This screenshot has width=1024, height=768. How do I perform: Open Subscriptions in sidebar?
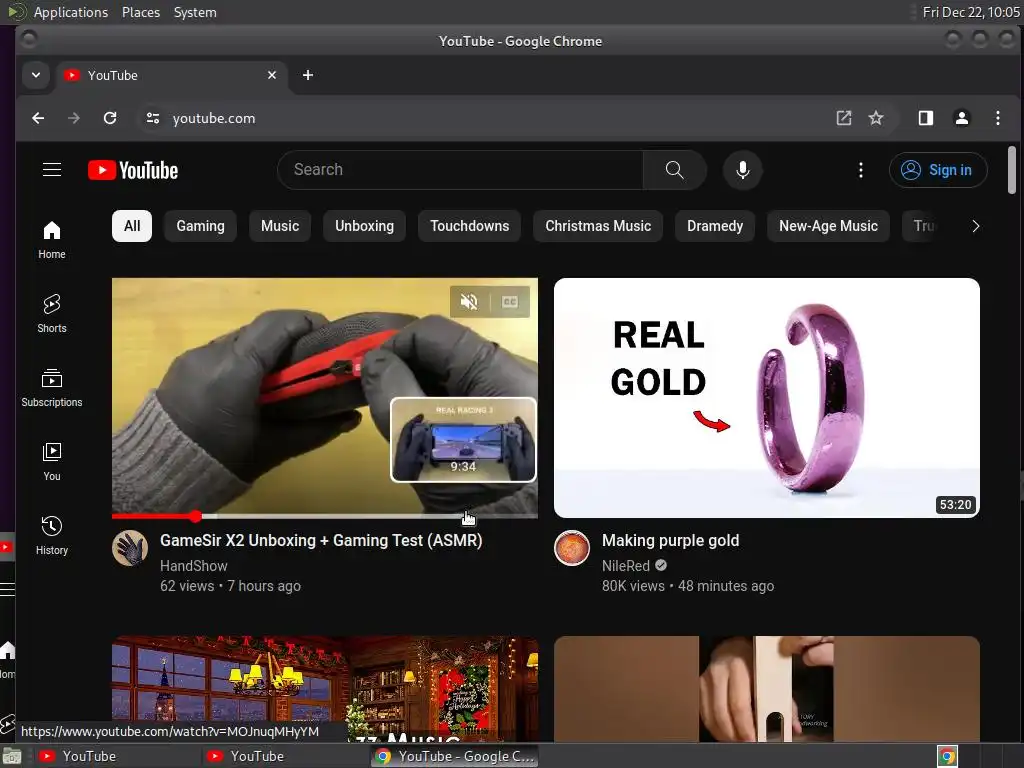52,388
